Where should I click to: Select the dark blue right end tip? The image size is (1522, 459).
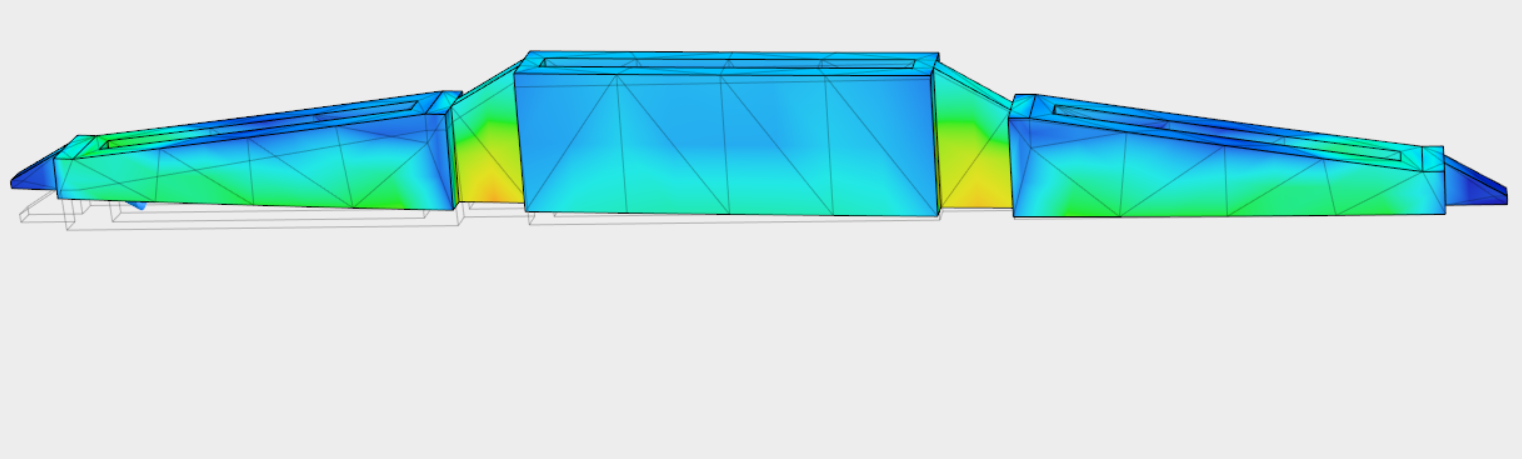coord(1475,180)
